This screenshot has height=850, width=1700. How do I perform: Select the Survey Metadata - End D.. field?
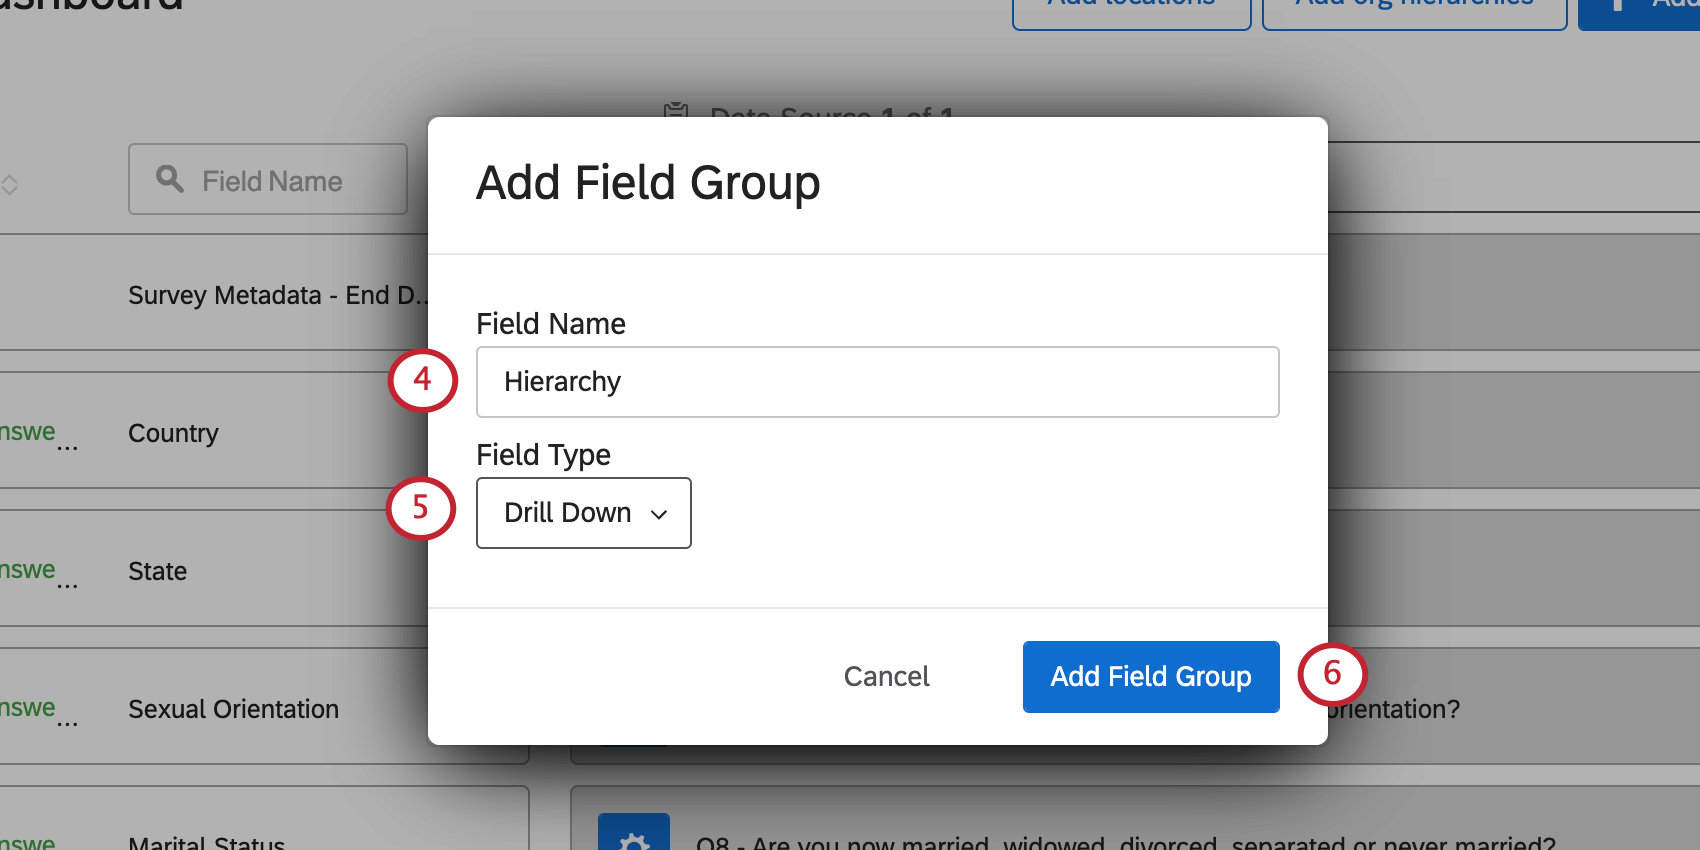[x=277, y=296]
